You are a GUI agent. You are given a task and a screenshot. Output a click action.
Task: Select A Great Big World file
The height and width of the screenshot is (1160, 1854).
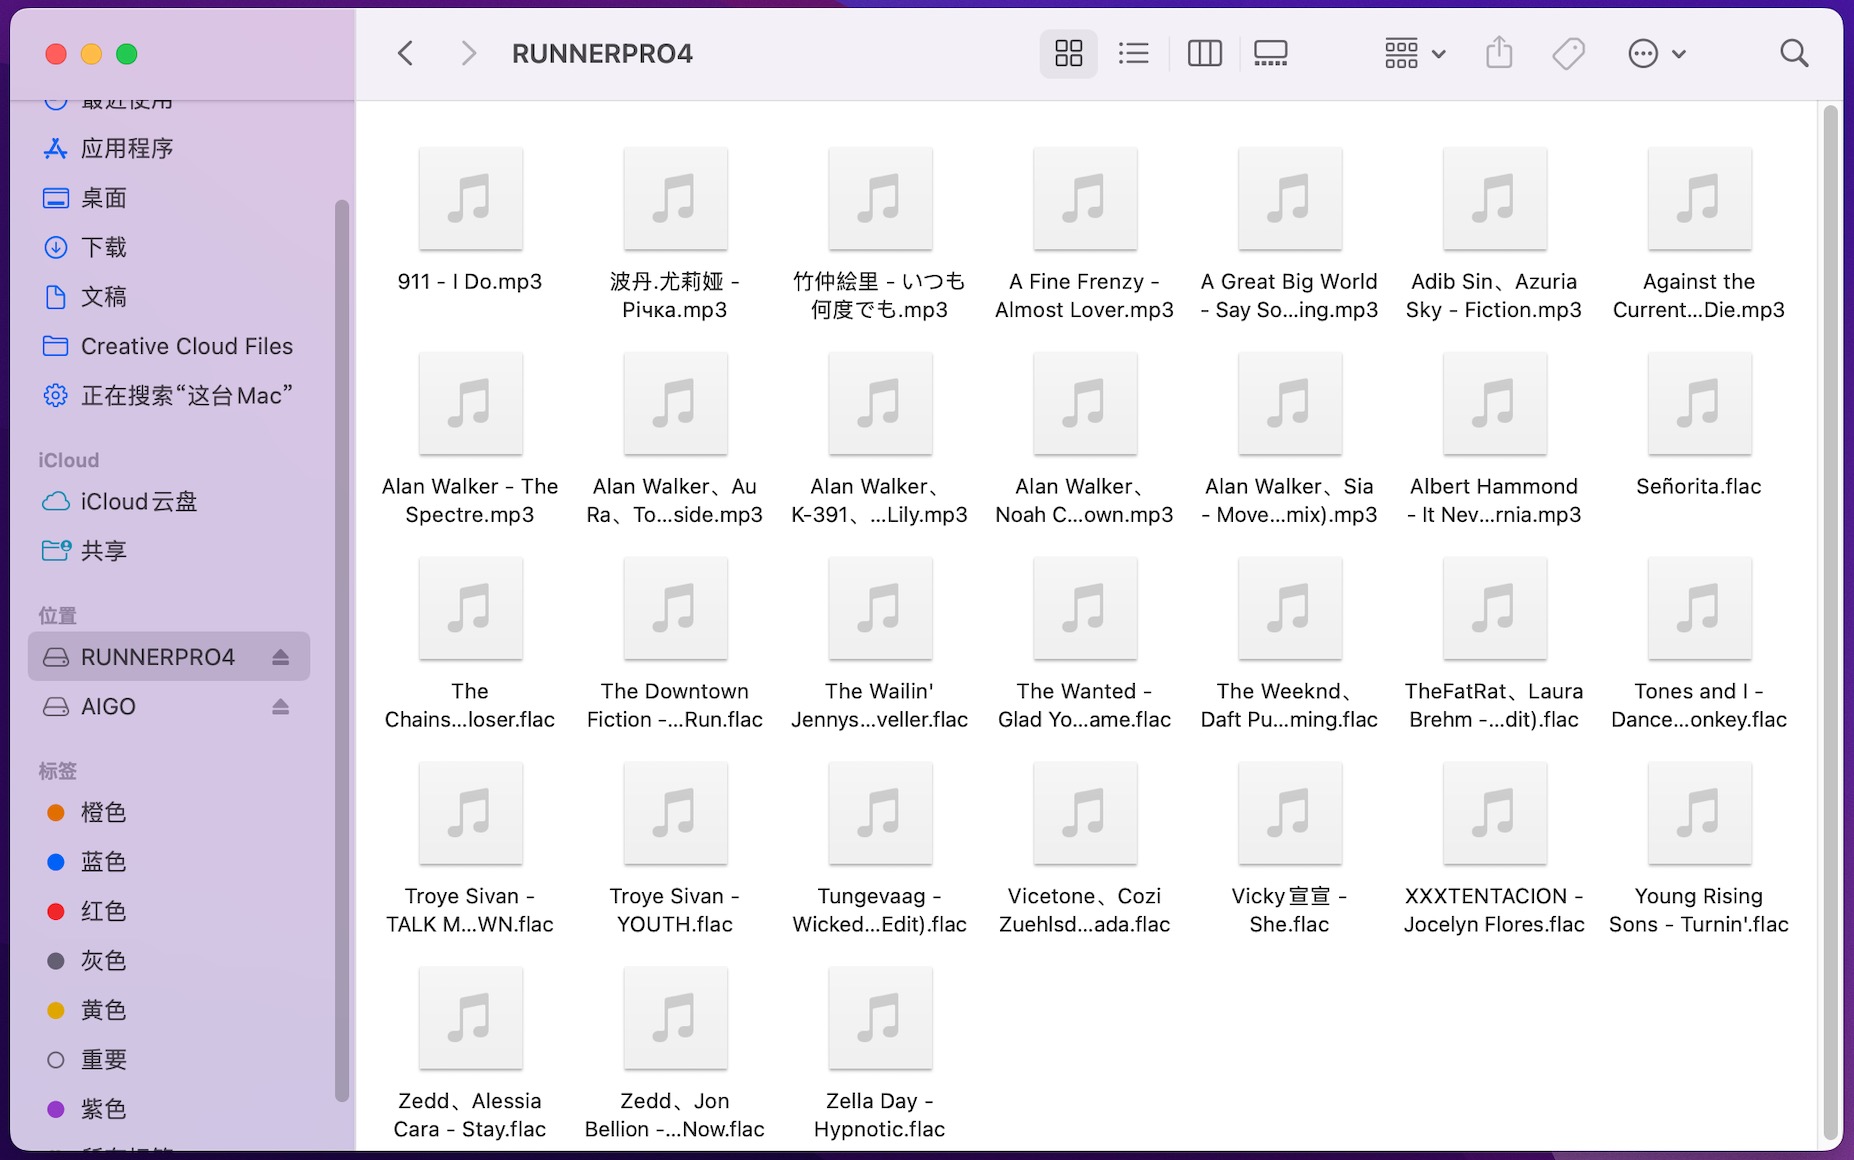[x=1290, y=235]
